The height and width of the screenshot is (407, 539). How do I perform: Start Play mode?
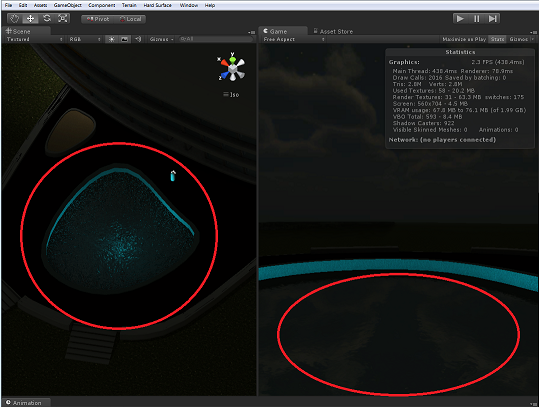[460, 19]
